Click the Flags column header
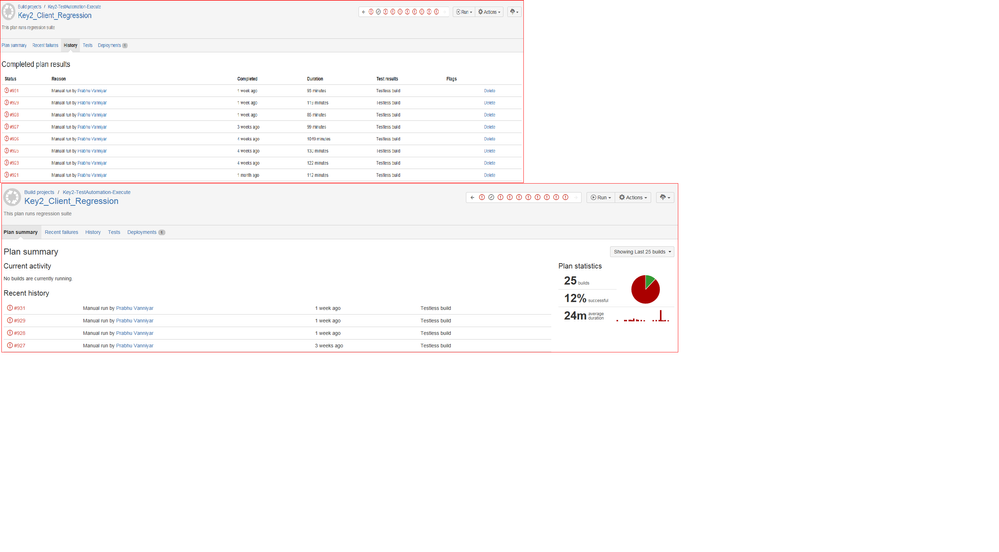Screen dimensions: 999x552 tap(451, 78)
